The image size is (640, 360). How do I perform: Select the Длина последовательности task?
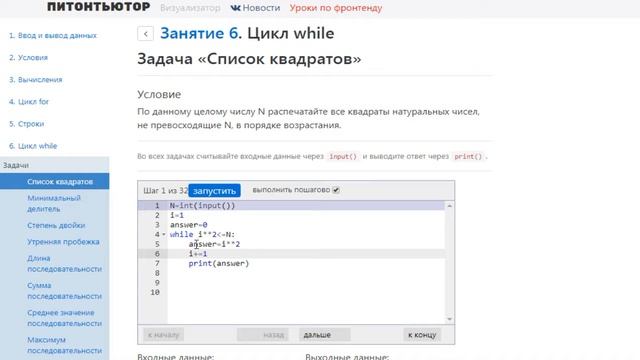point(64,264)
